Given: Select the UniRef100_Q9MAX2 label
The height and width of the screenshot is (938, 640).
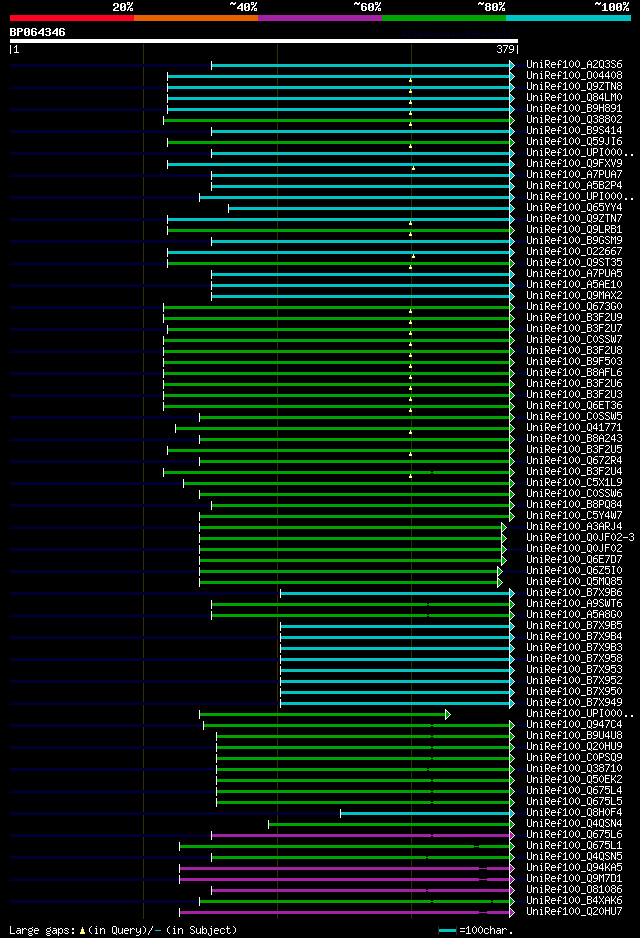Looking at the screenshot, I should coord(574,296).
